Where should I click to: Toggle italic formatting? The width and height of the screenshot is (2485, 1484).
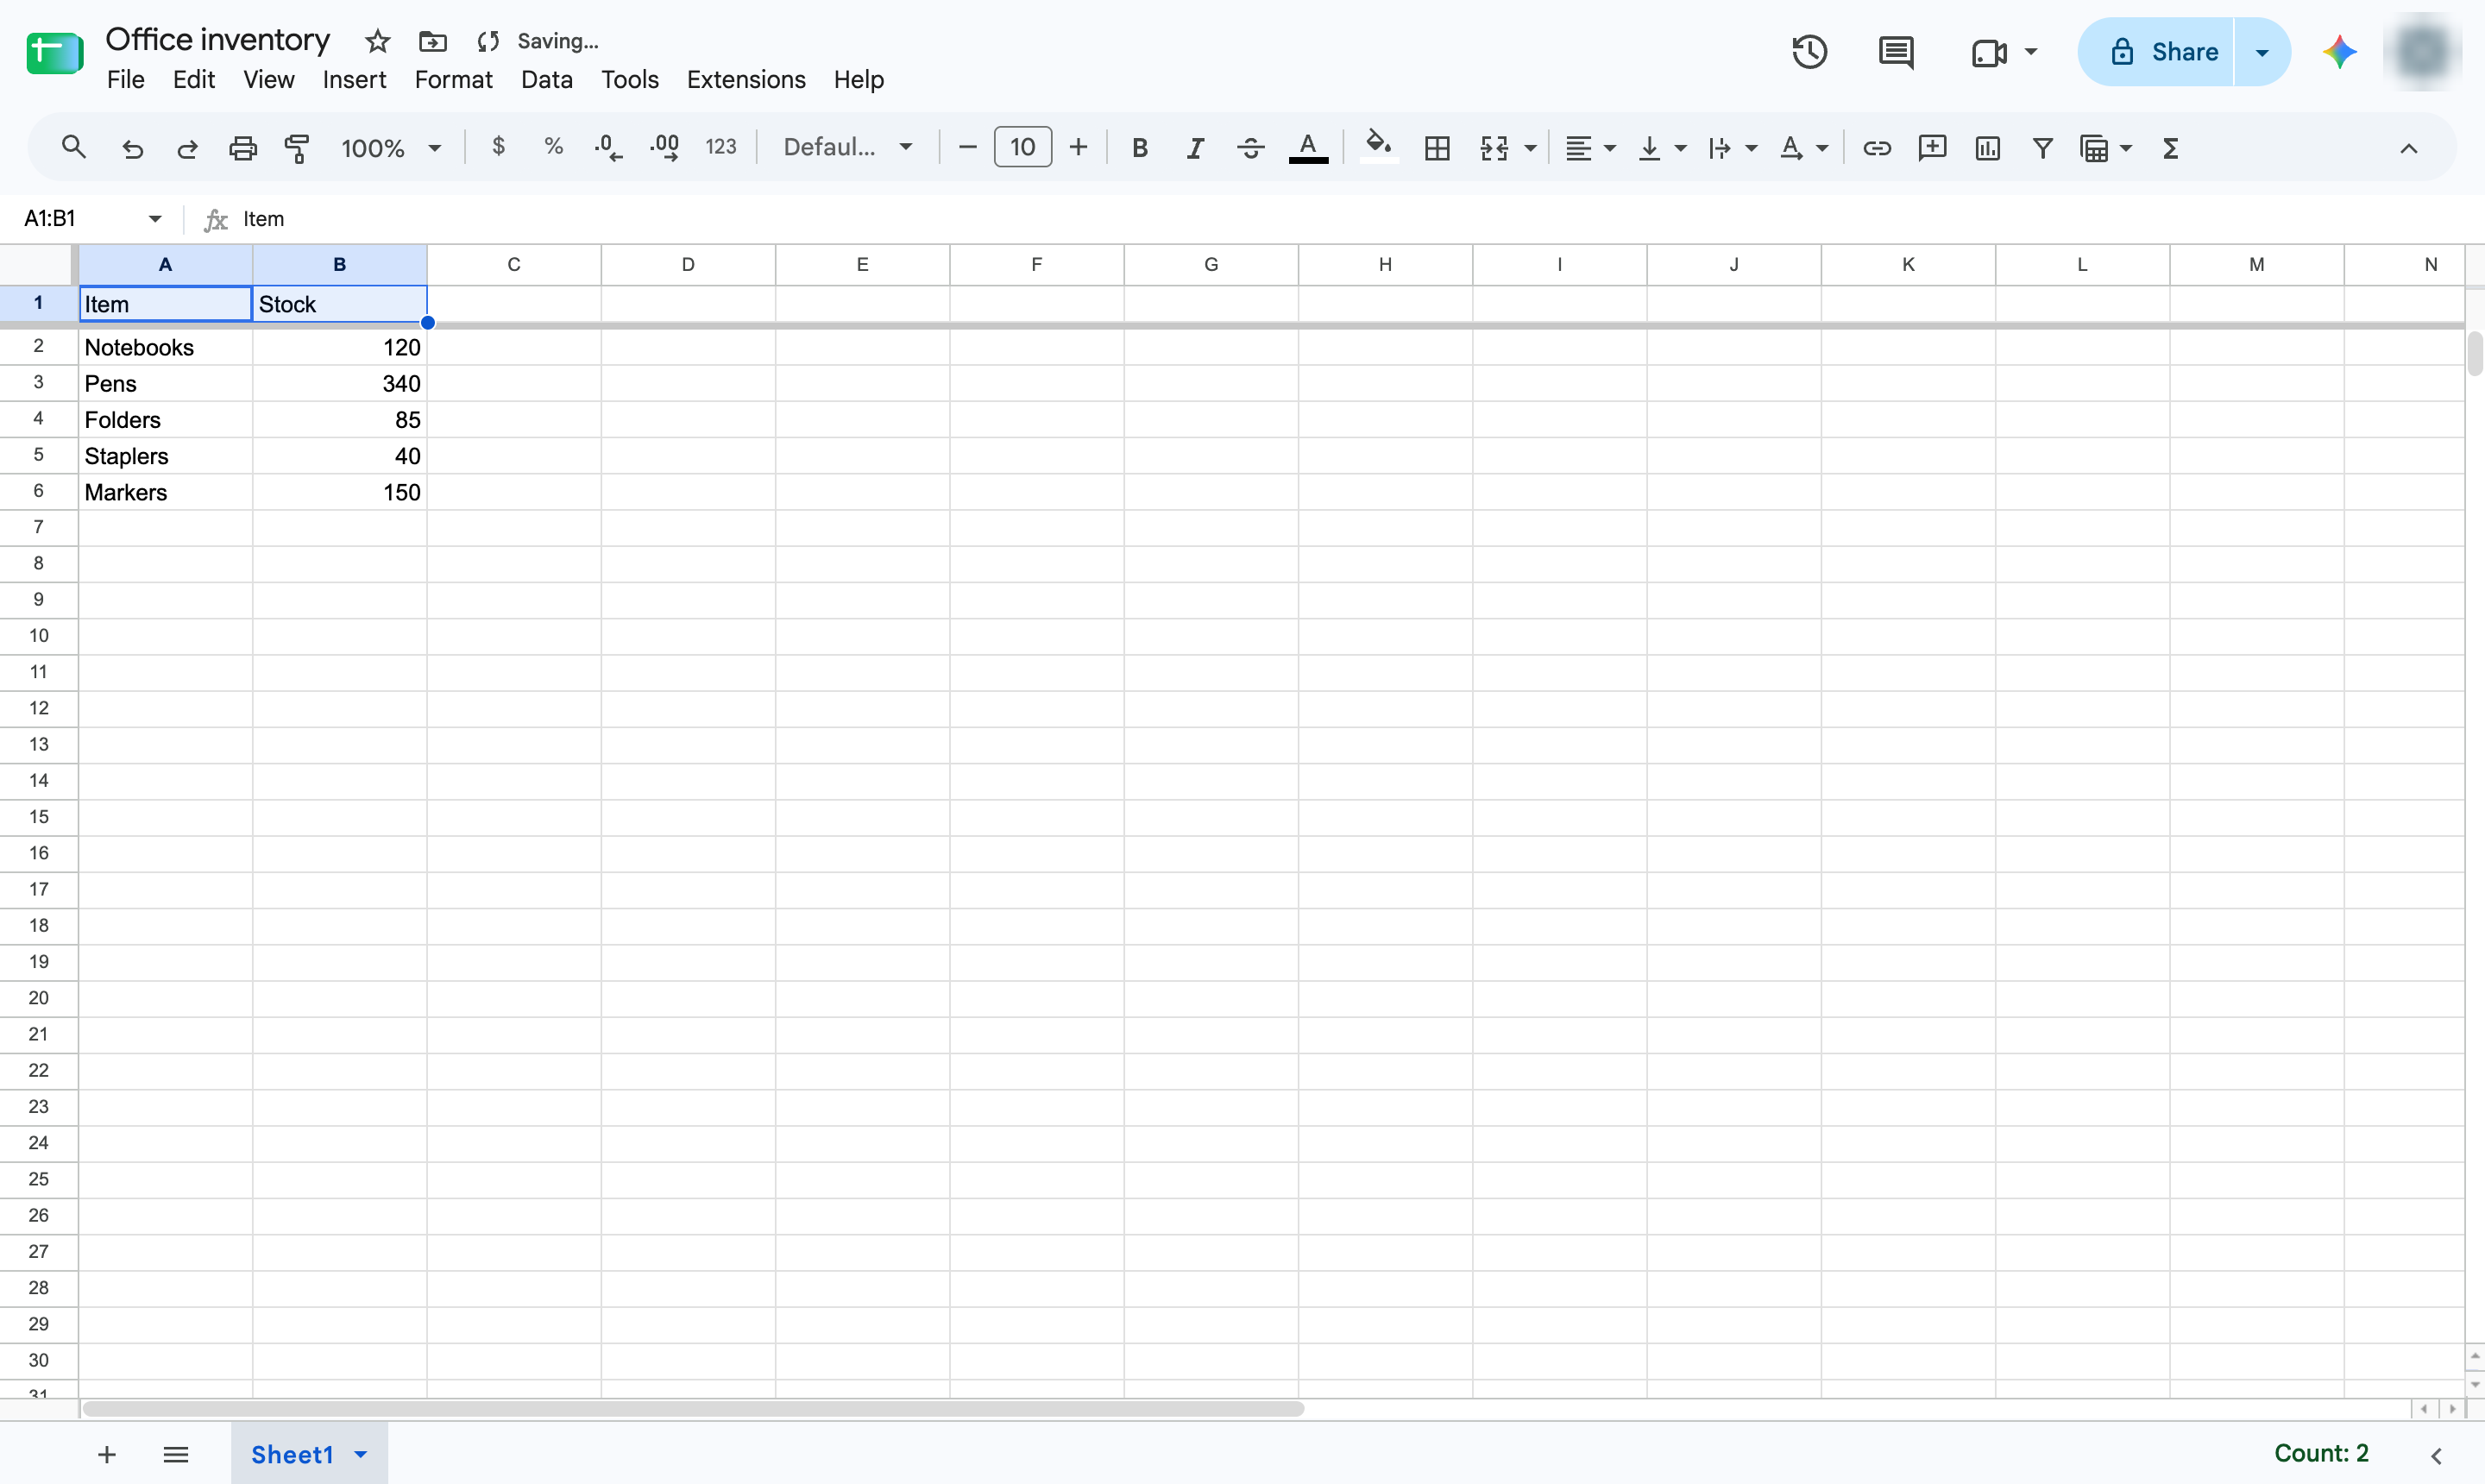point(1194,148)
